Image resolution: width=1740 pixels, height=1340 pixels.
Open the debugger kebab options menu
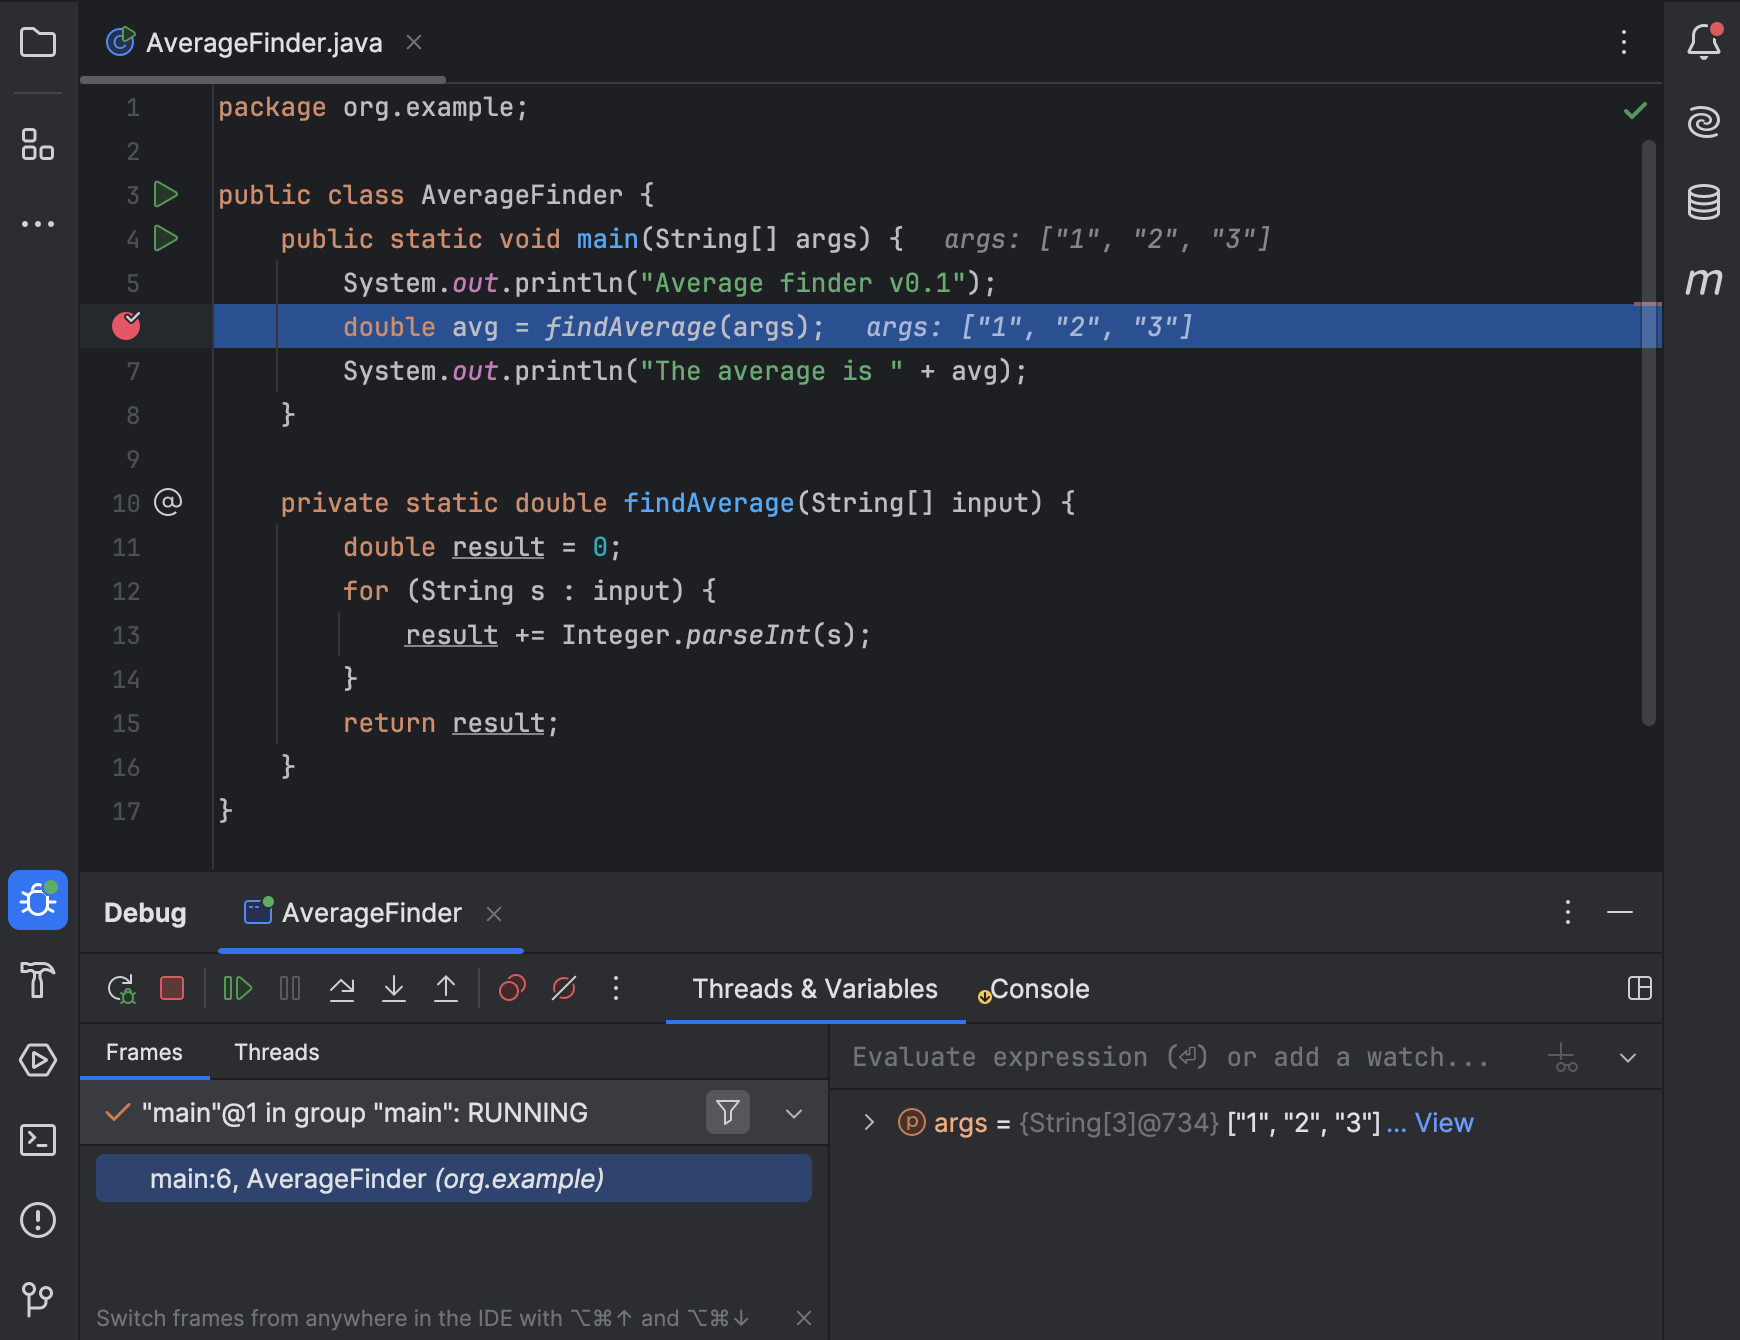tap(616, 989)
